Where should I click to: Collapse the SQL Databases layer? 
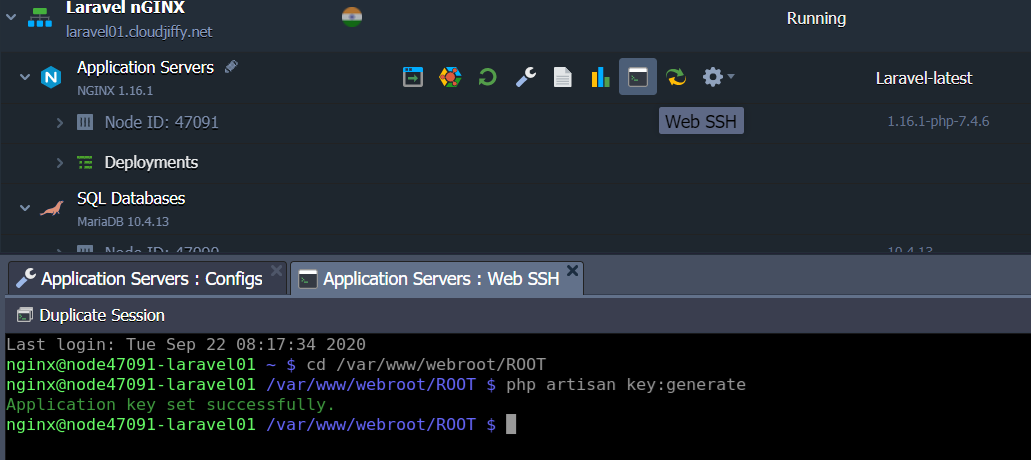pos(25,208)
